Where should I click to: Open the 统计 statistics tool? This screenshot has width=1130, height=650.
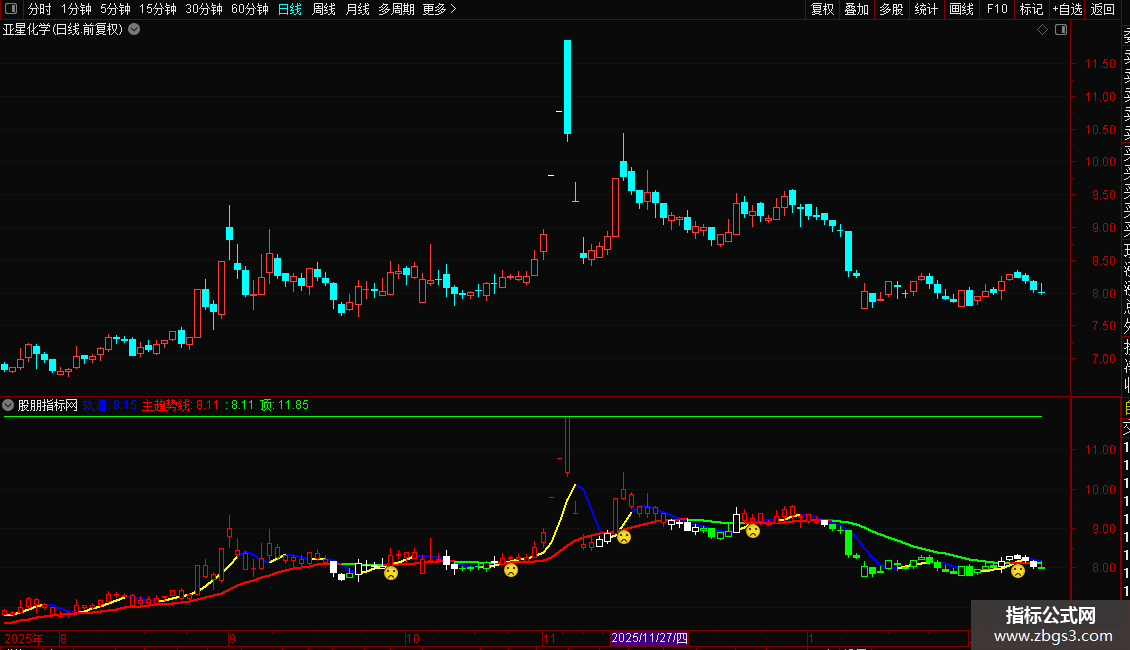point(926,9)
